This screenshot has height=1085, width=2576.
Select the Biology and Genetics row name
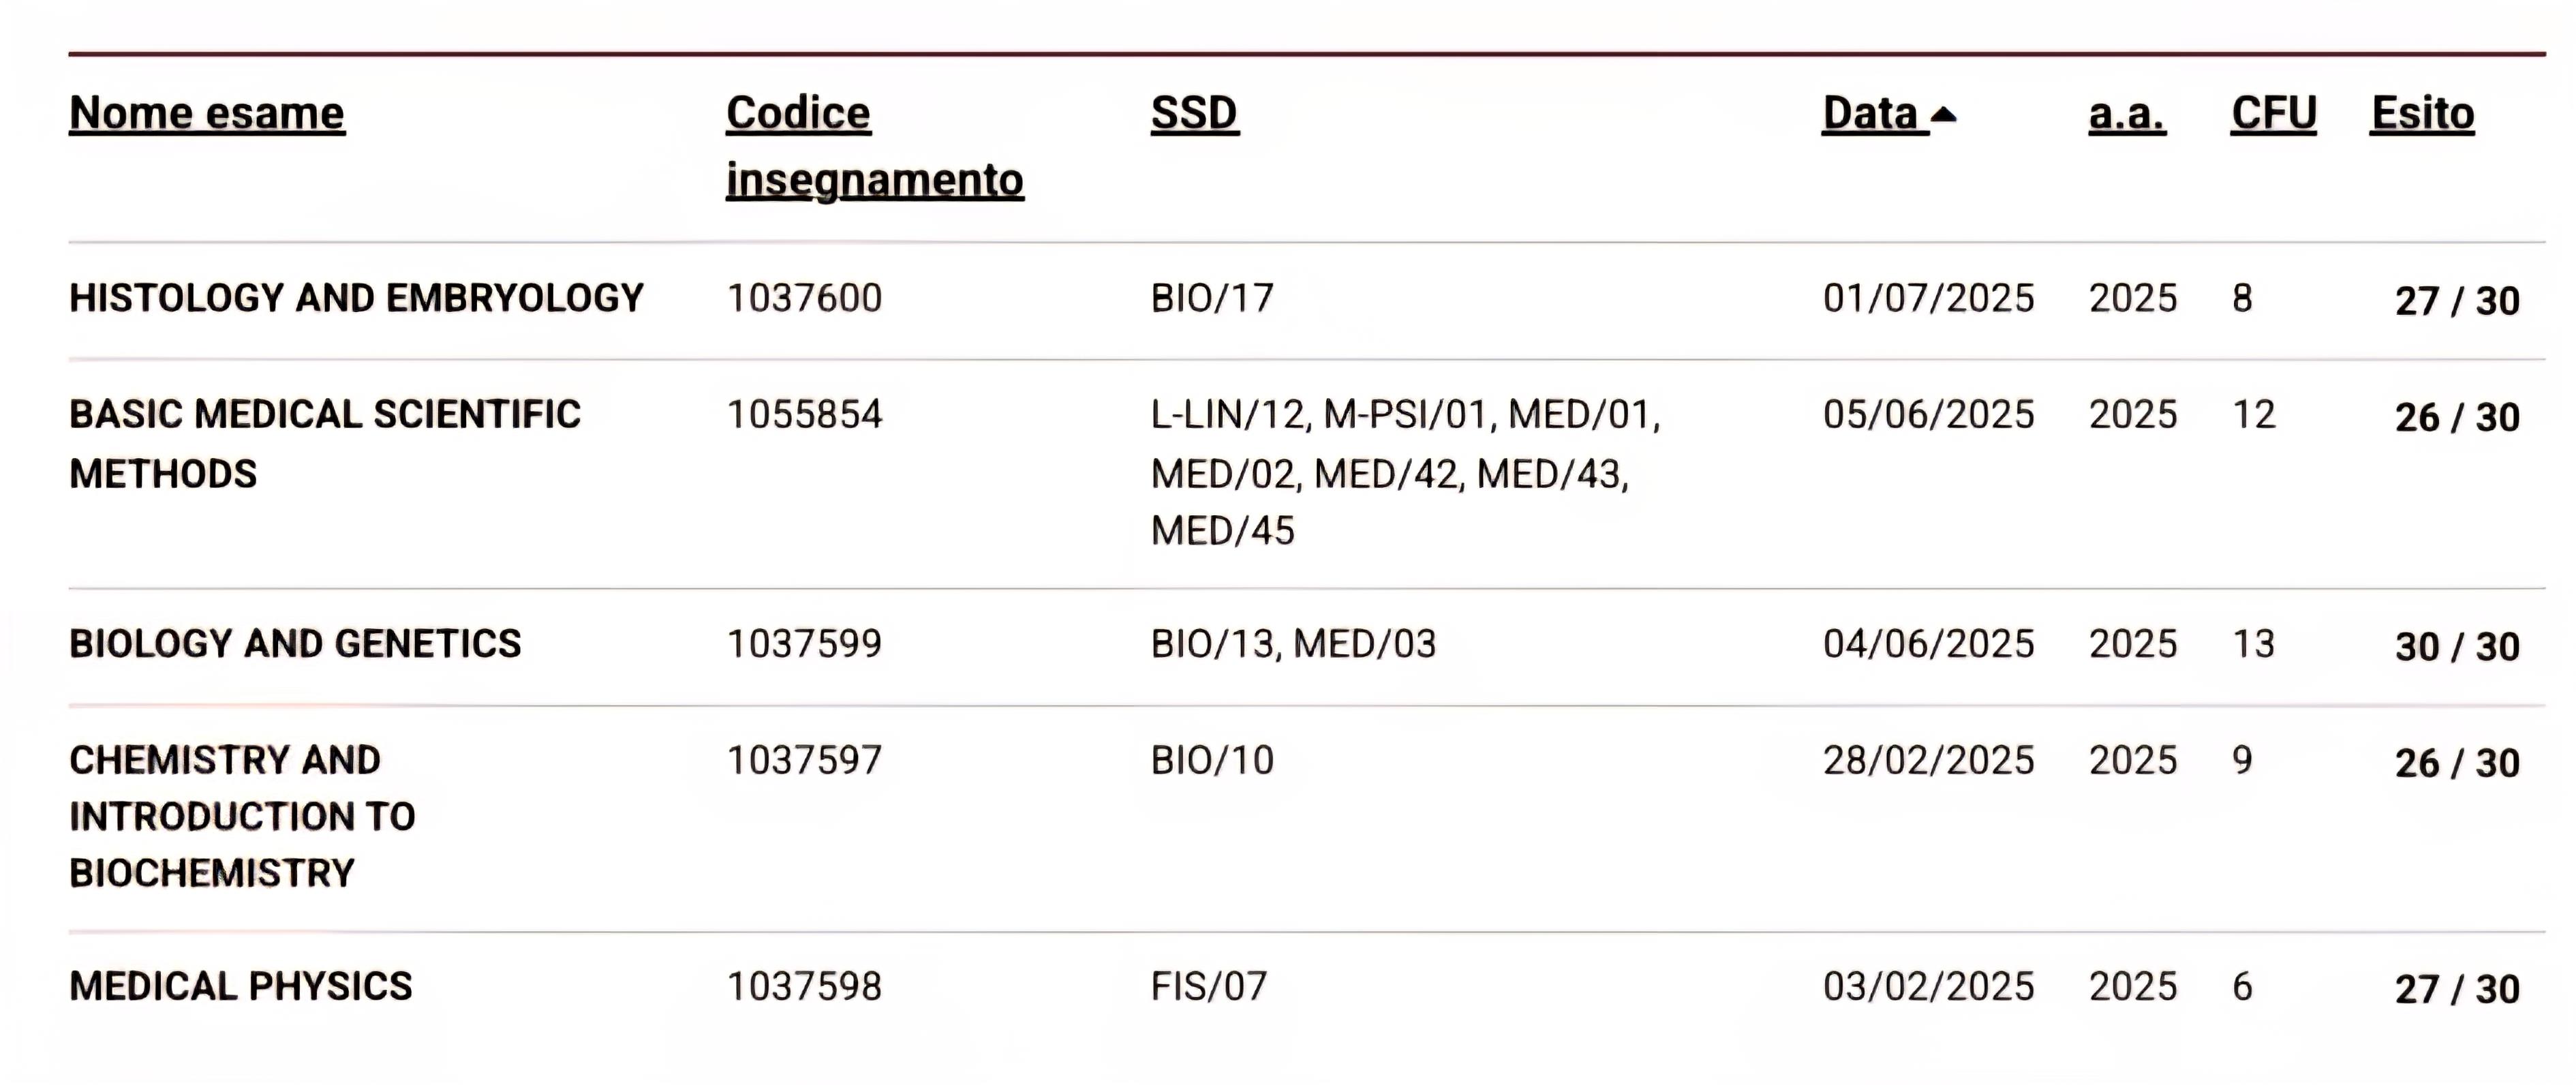click(295, 644)
